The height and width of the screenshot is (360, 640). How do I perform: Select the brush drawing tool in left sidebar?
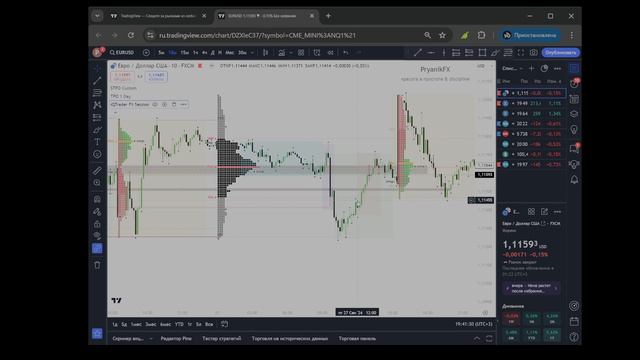[x=97, y=130]
